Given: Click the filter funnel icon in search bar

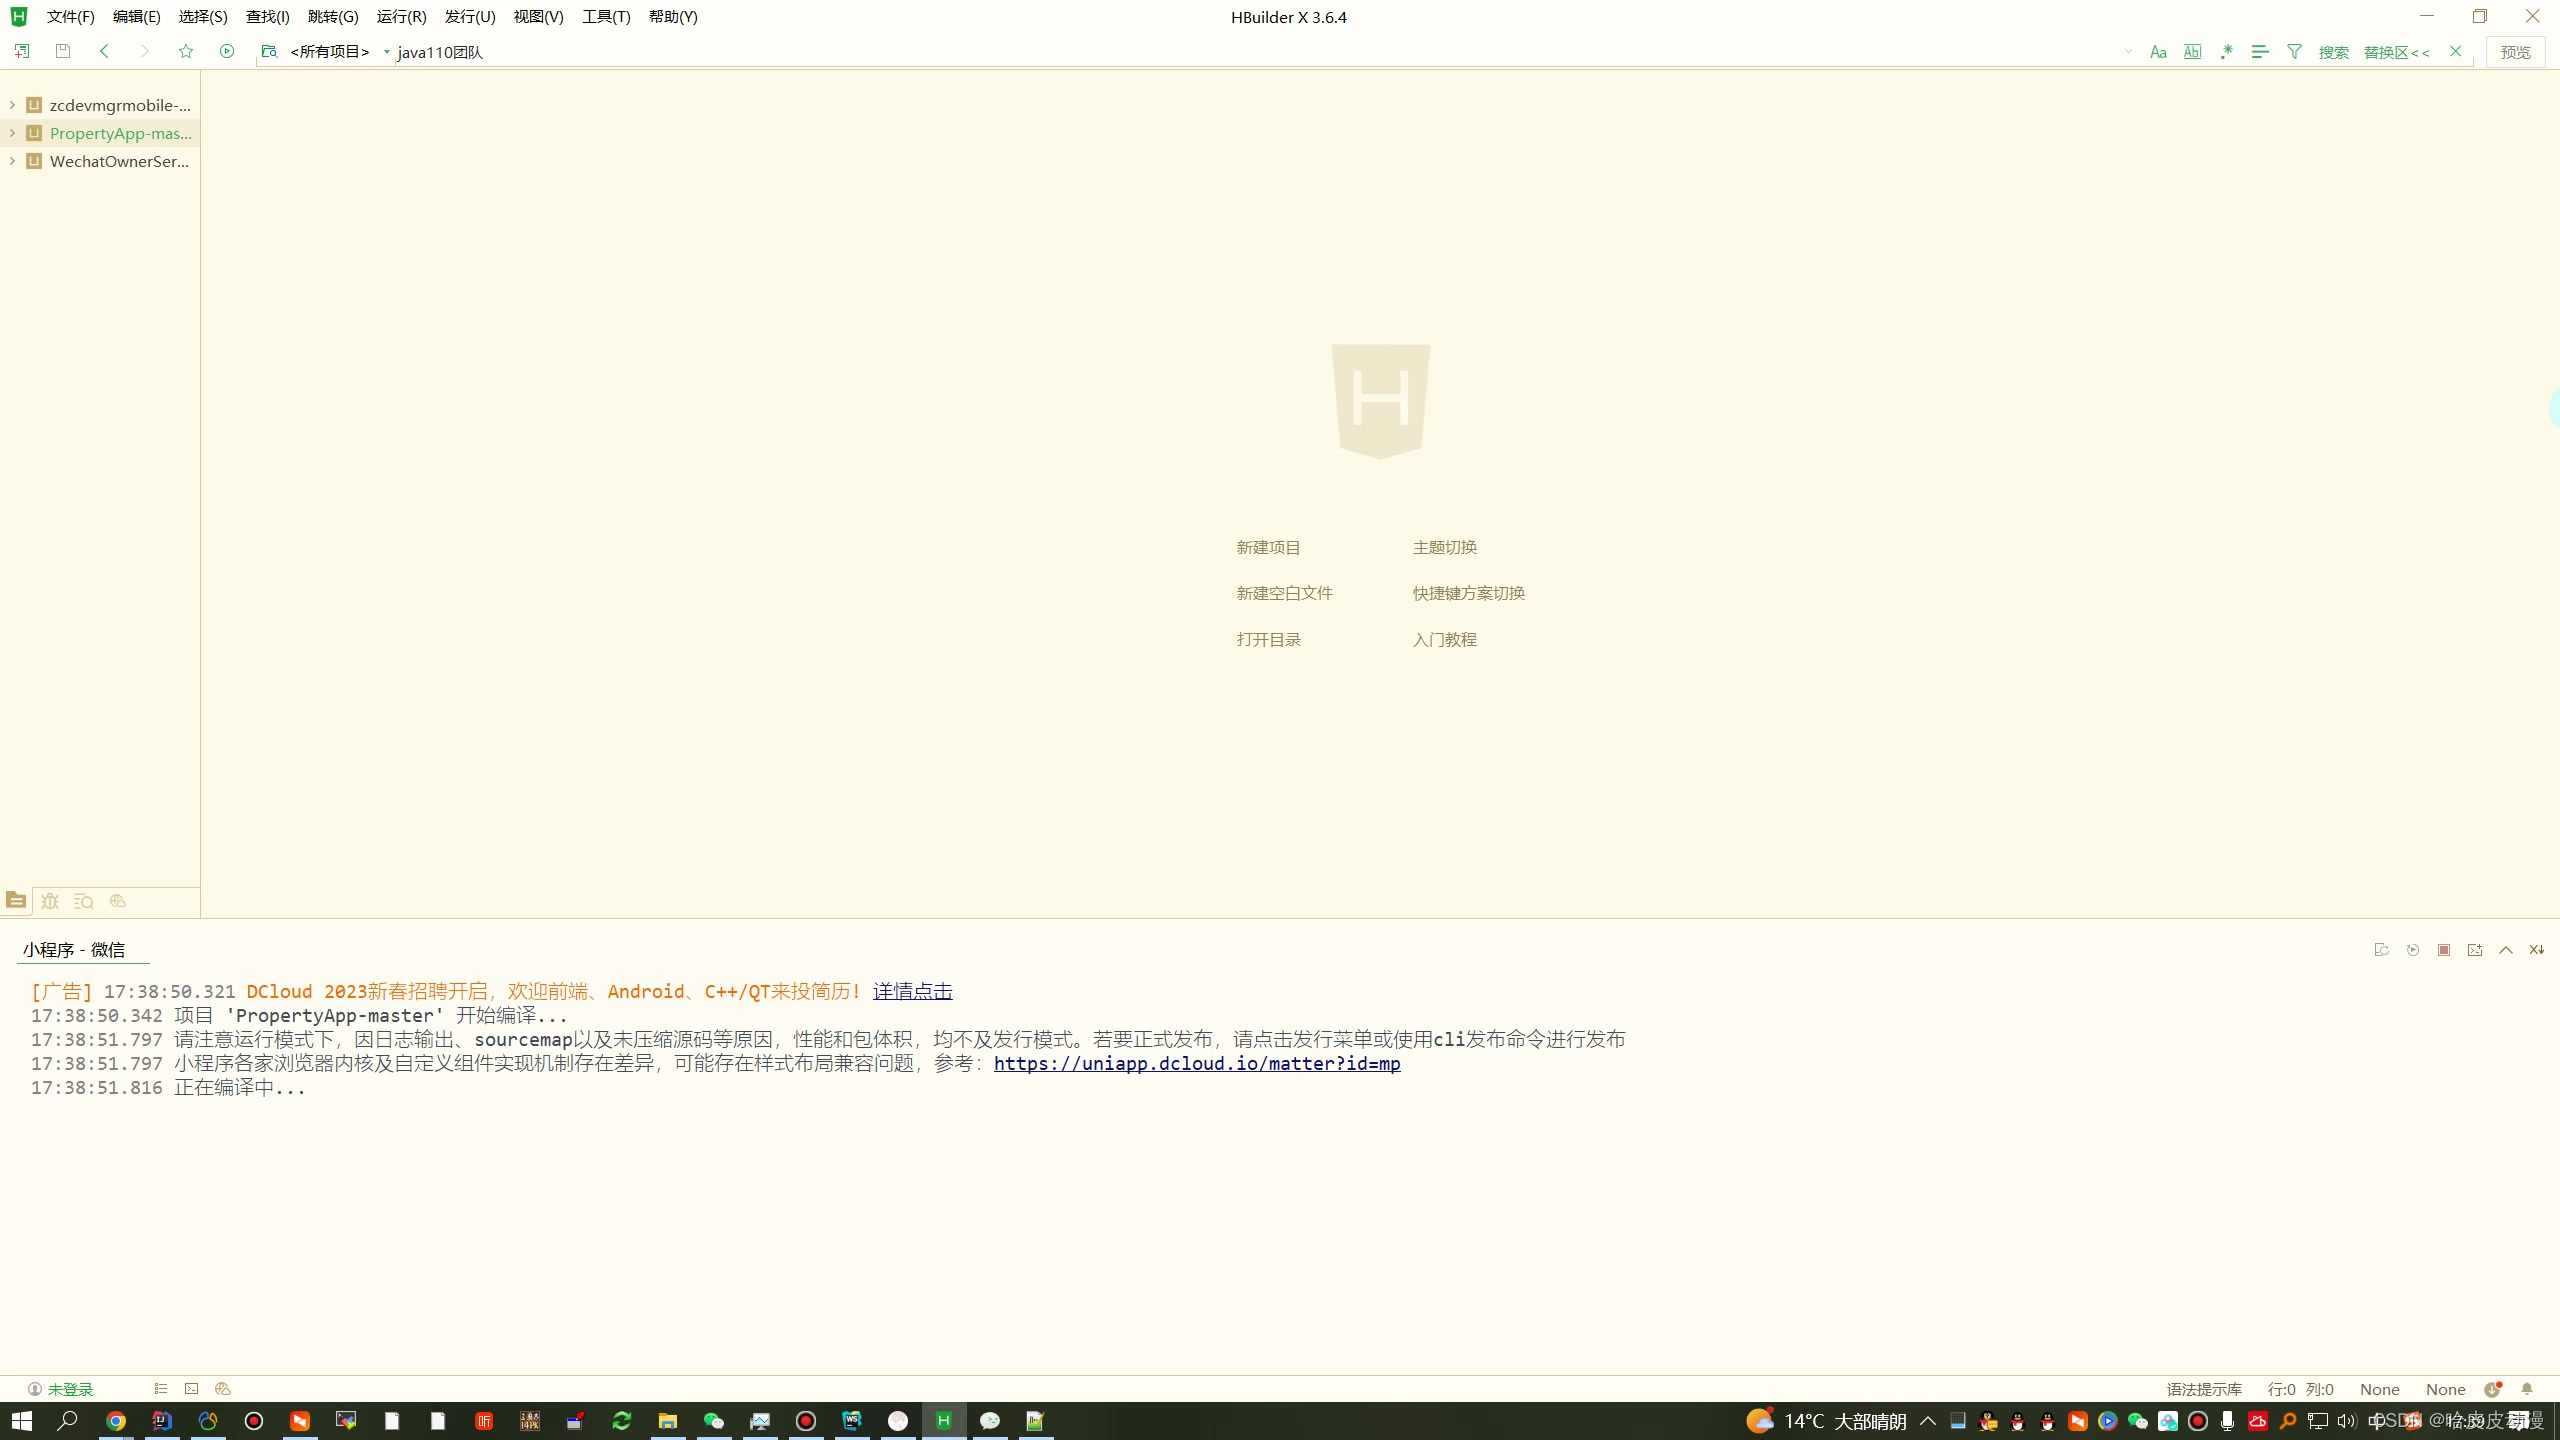Looking at the screenshot, I should pyautogui.click(x=2294, y=51).
